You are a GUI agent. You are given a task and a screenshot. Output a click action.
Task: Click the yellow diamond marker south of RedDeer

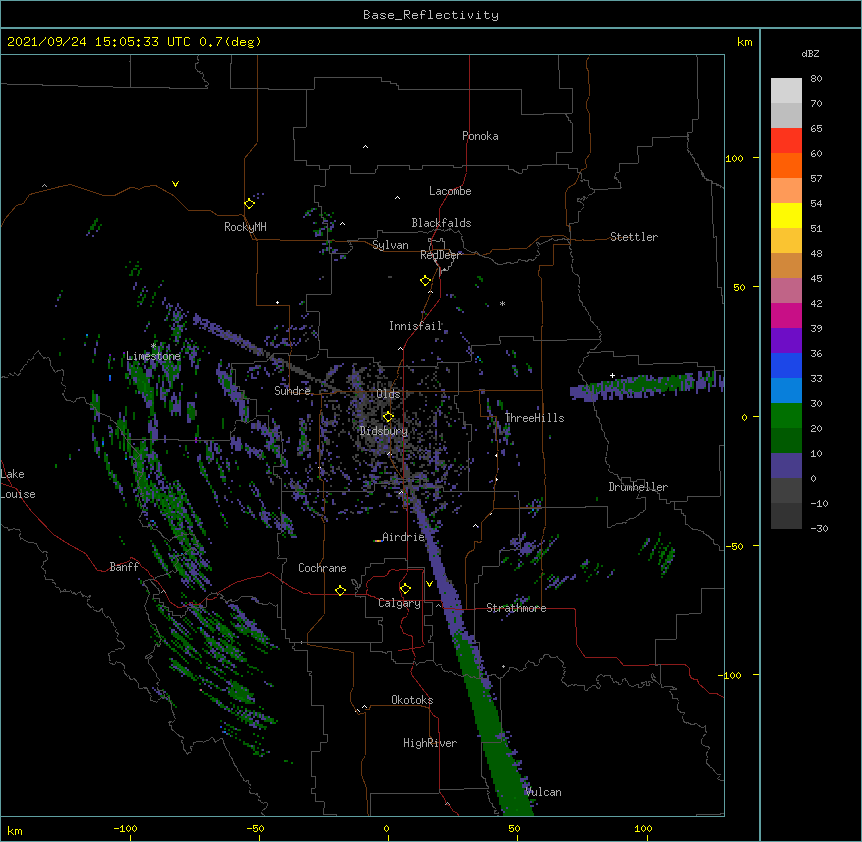tap(425, 281)
